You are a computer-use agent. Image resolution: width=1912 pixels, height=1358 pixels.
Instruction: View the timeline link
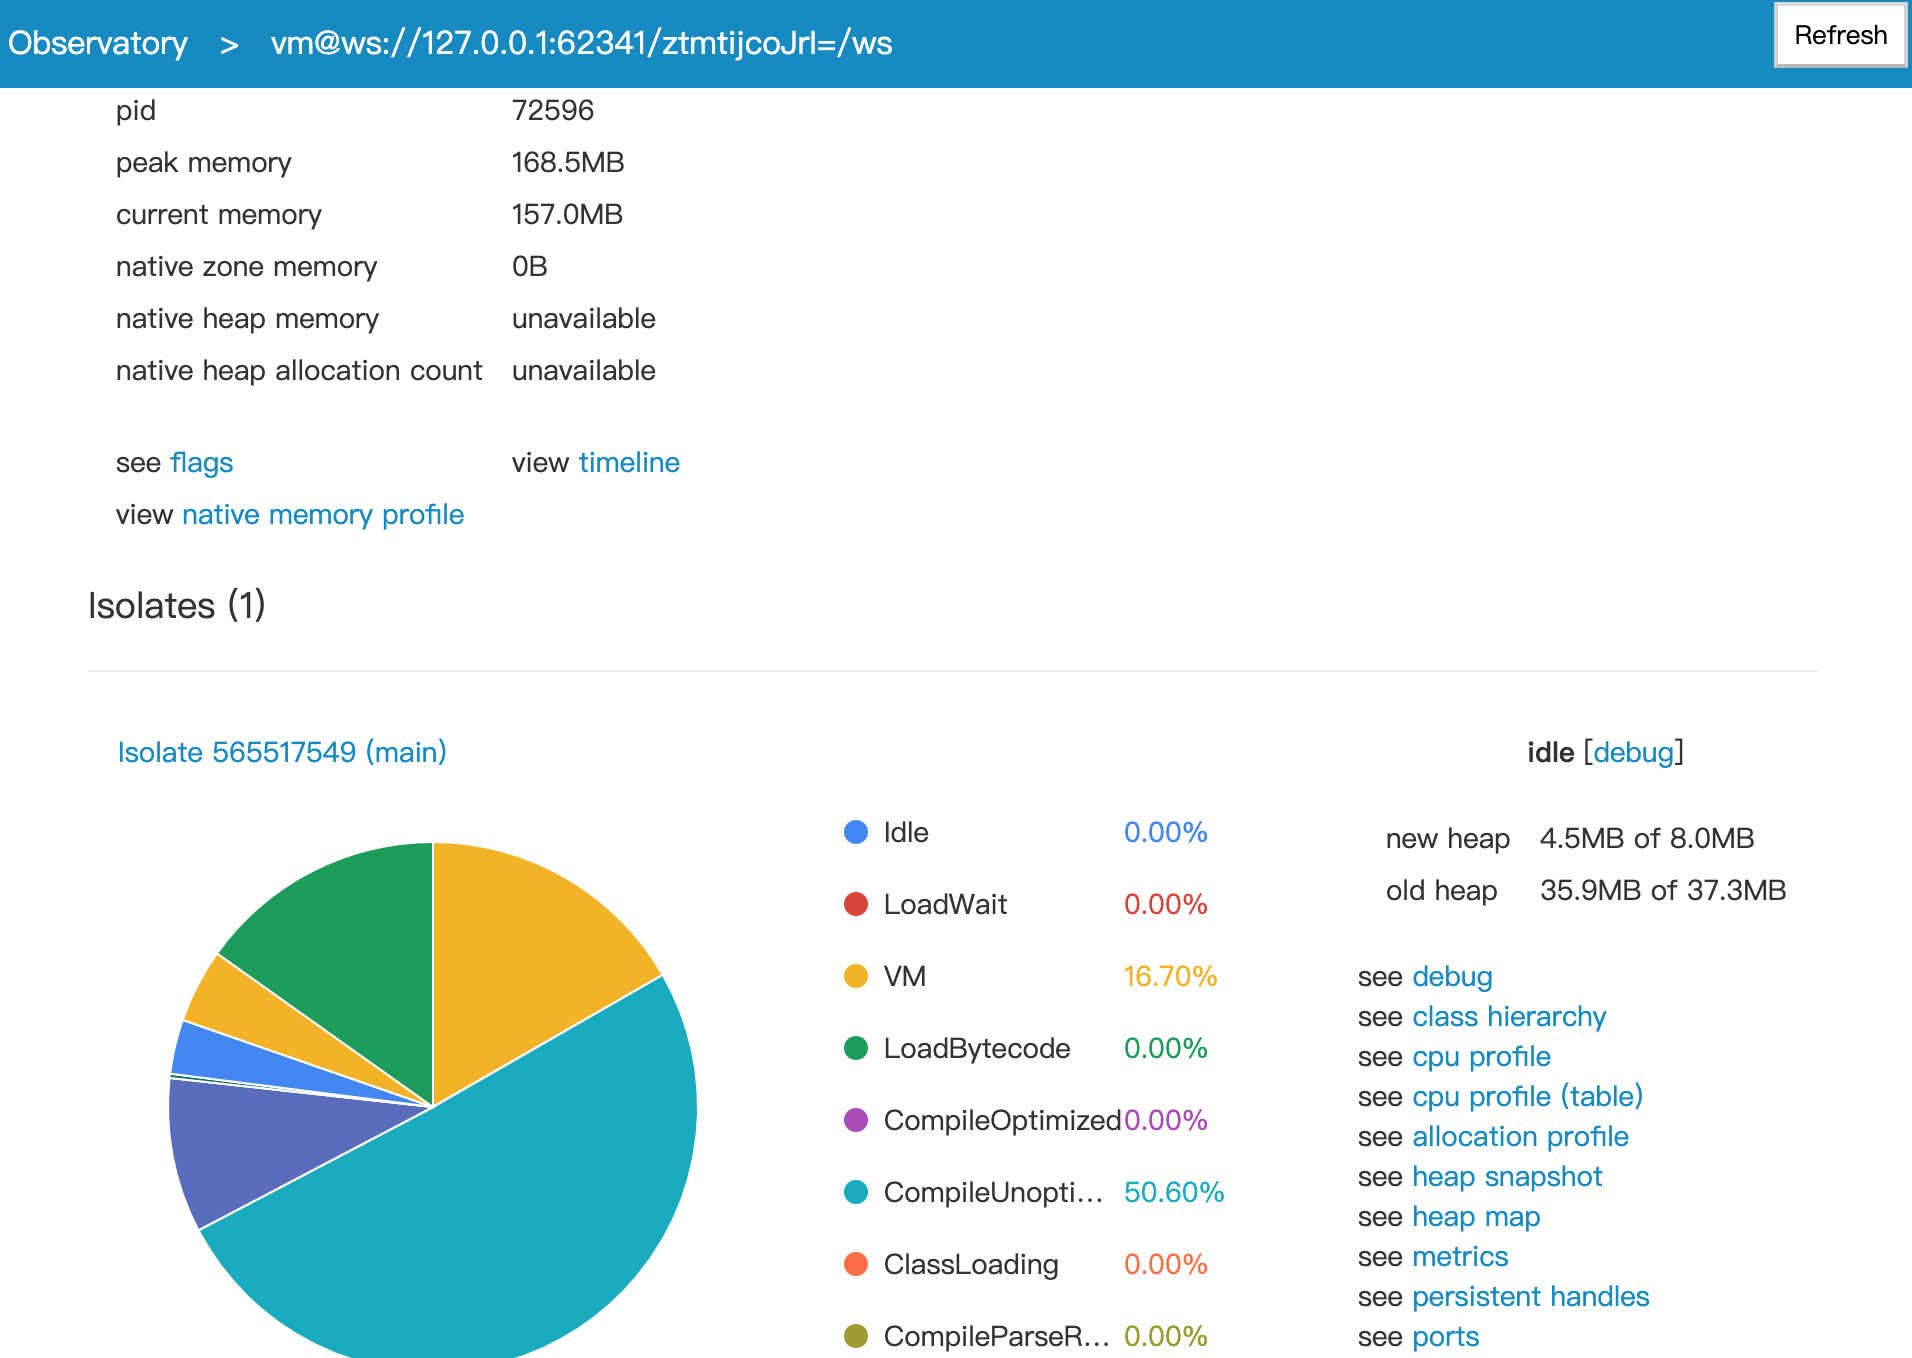(629, 462)
